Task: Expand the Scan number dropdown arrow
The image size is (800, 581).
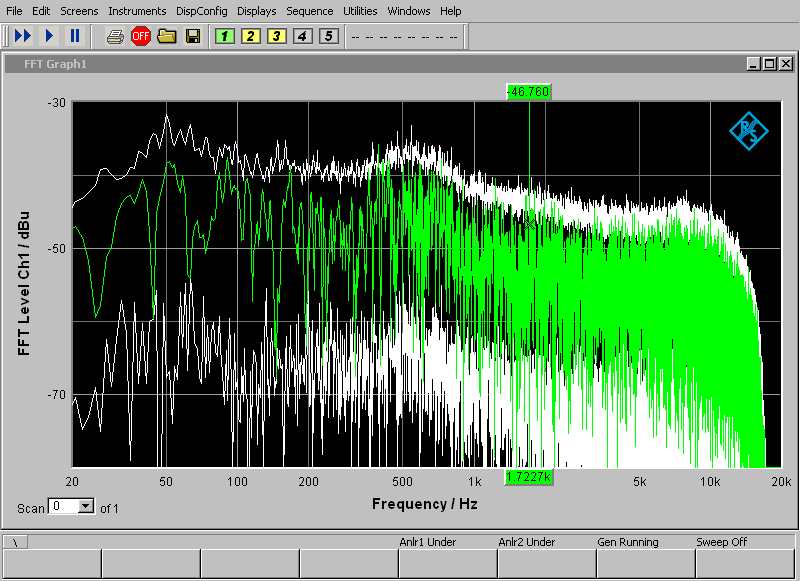Action: click(86, 506)
